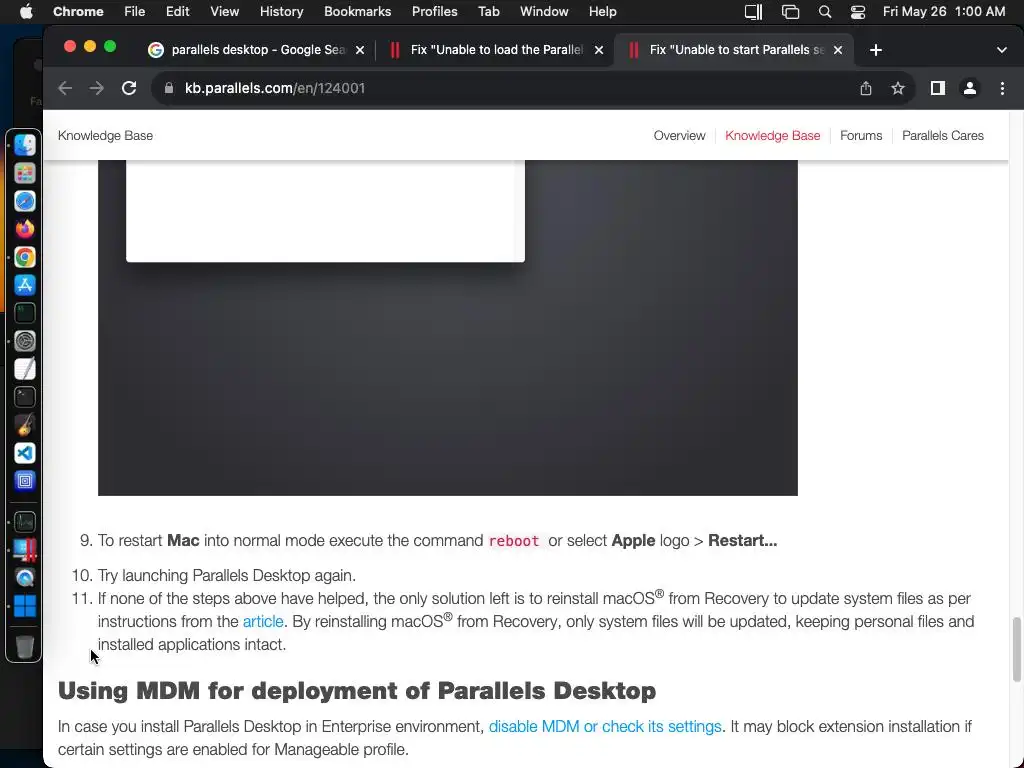
Task: Open the Windows VM dock icon
Action: pos(25,606)
